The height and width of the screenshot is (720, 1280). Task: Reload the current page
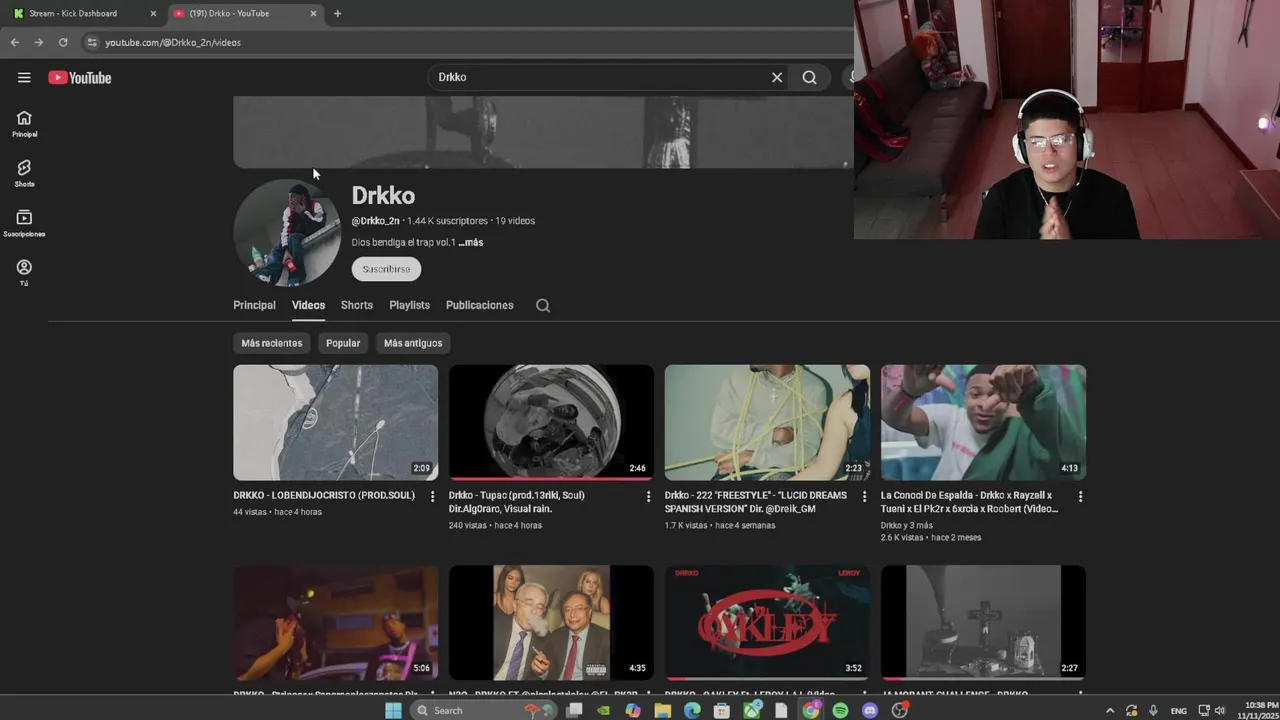(63, 42)
